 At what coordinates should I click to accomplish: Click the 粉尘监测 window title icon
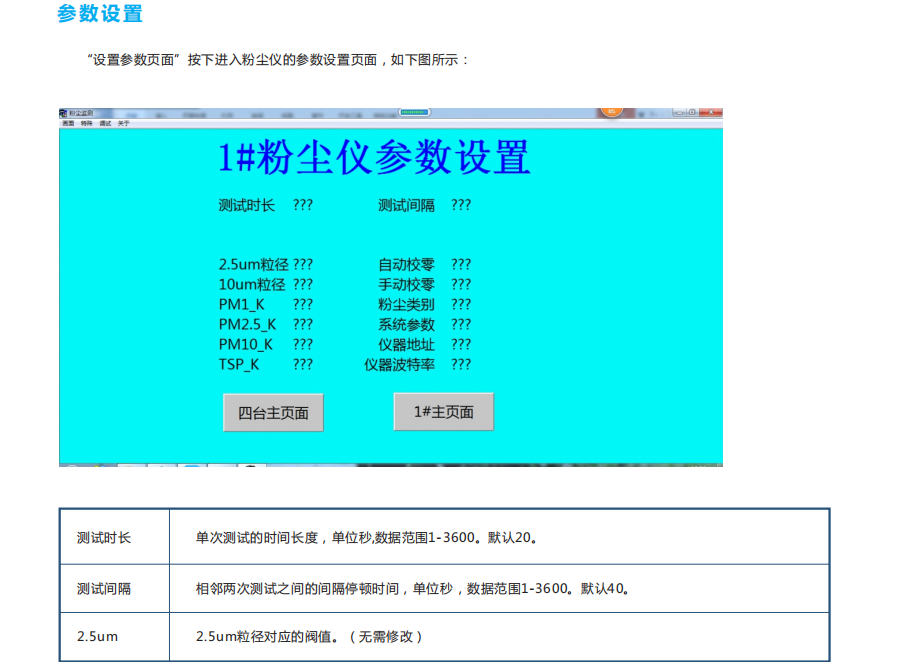pyautogui.click(x=63, y=113)
